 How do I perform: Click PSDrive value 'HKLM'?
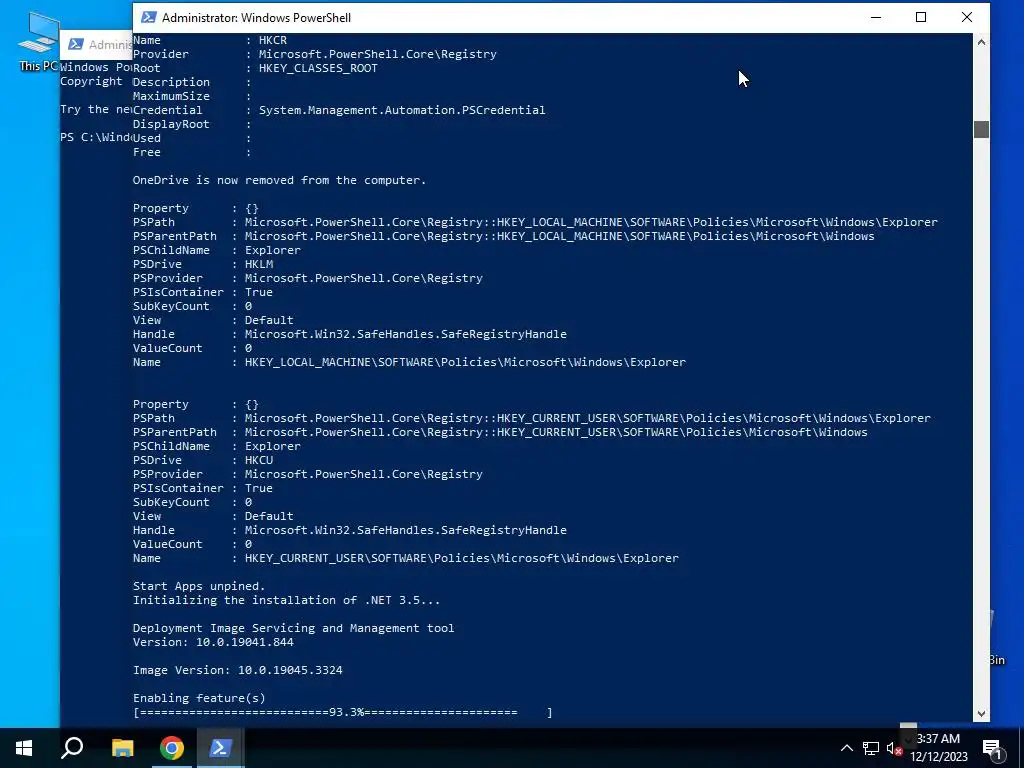click(x=259, y=264)
